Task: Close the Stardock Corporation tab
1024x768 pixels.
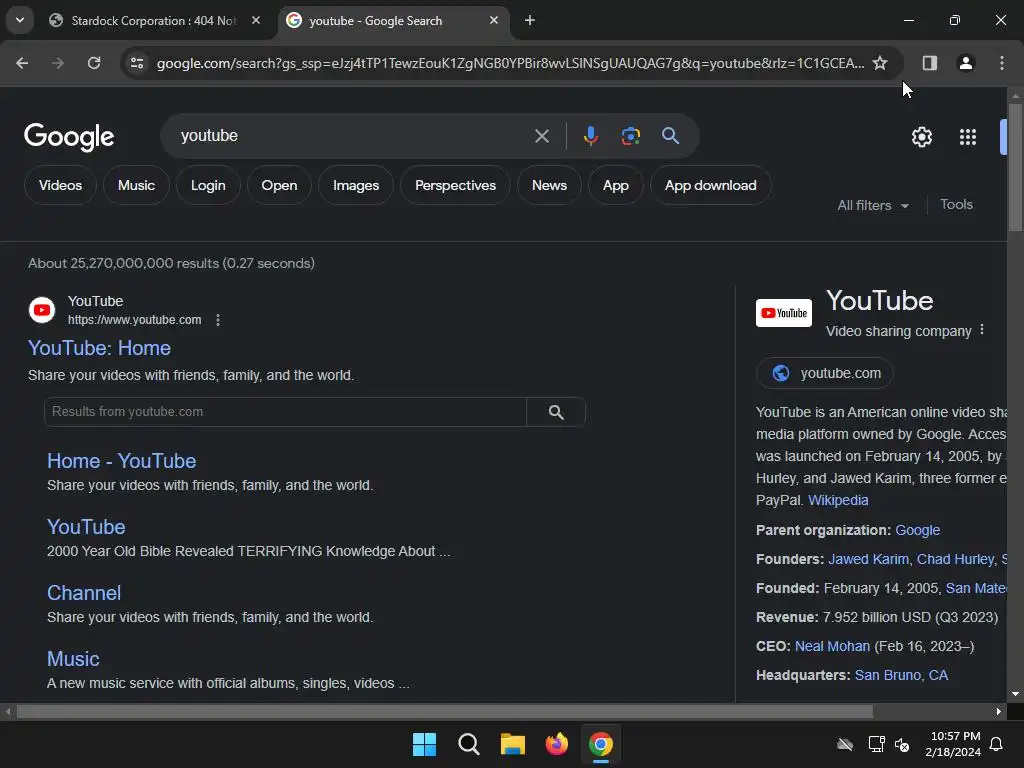Action: pos(256,21)
